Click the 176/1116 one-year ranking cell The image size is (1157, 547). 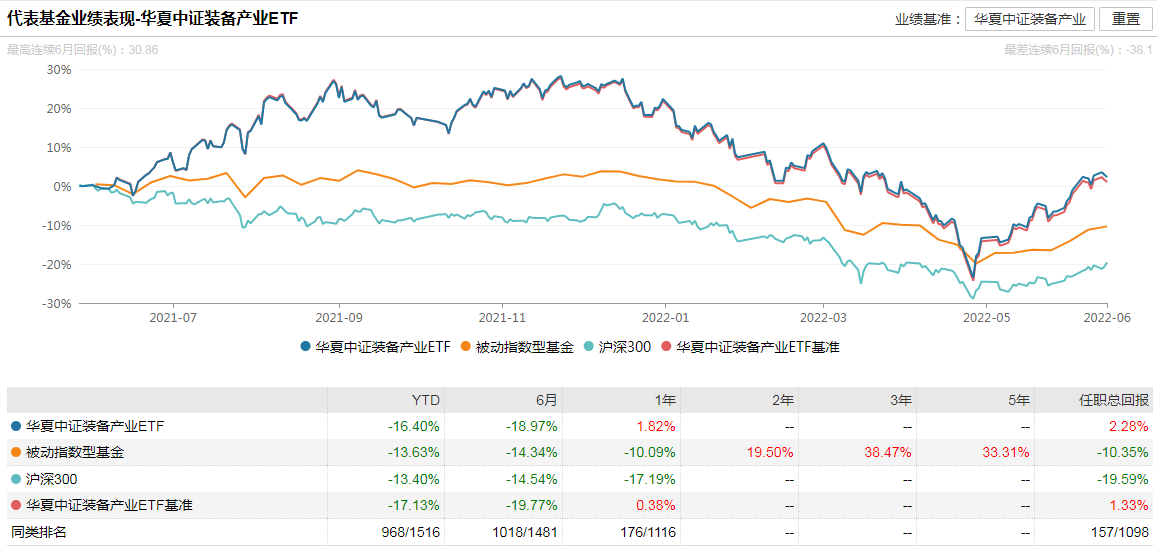click(x=646, y=532)
